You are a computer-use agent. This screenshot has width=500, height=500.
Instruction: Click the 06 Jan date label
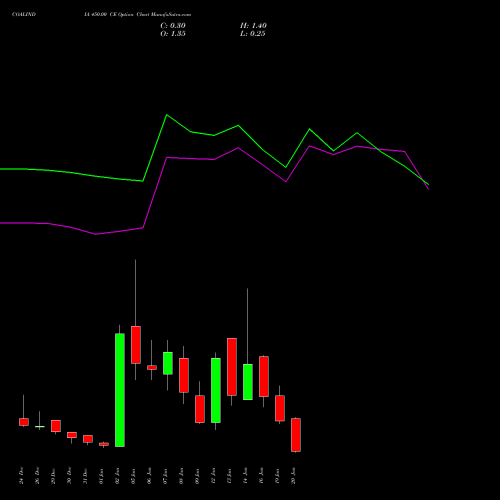coord(150,476)
